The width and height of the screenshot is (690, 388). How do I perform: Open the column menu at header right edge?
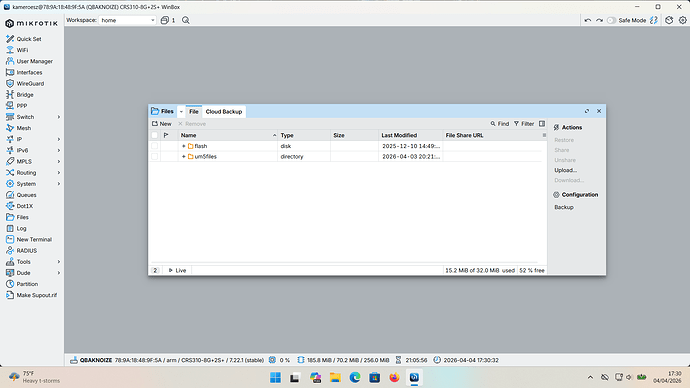point(544,135)
